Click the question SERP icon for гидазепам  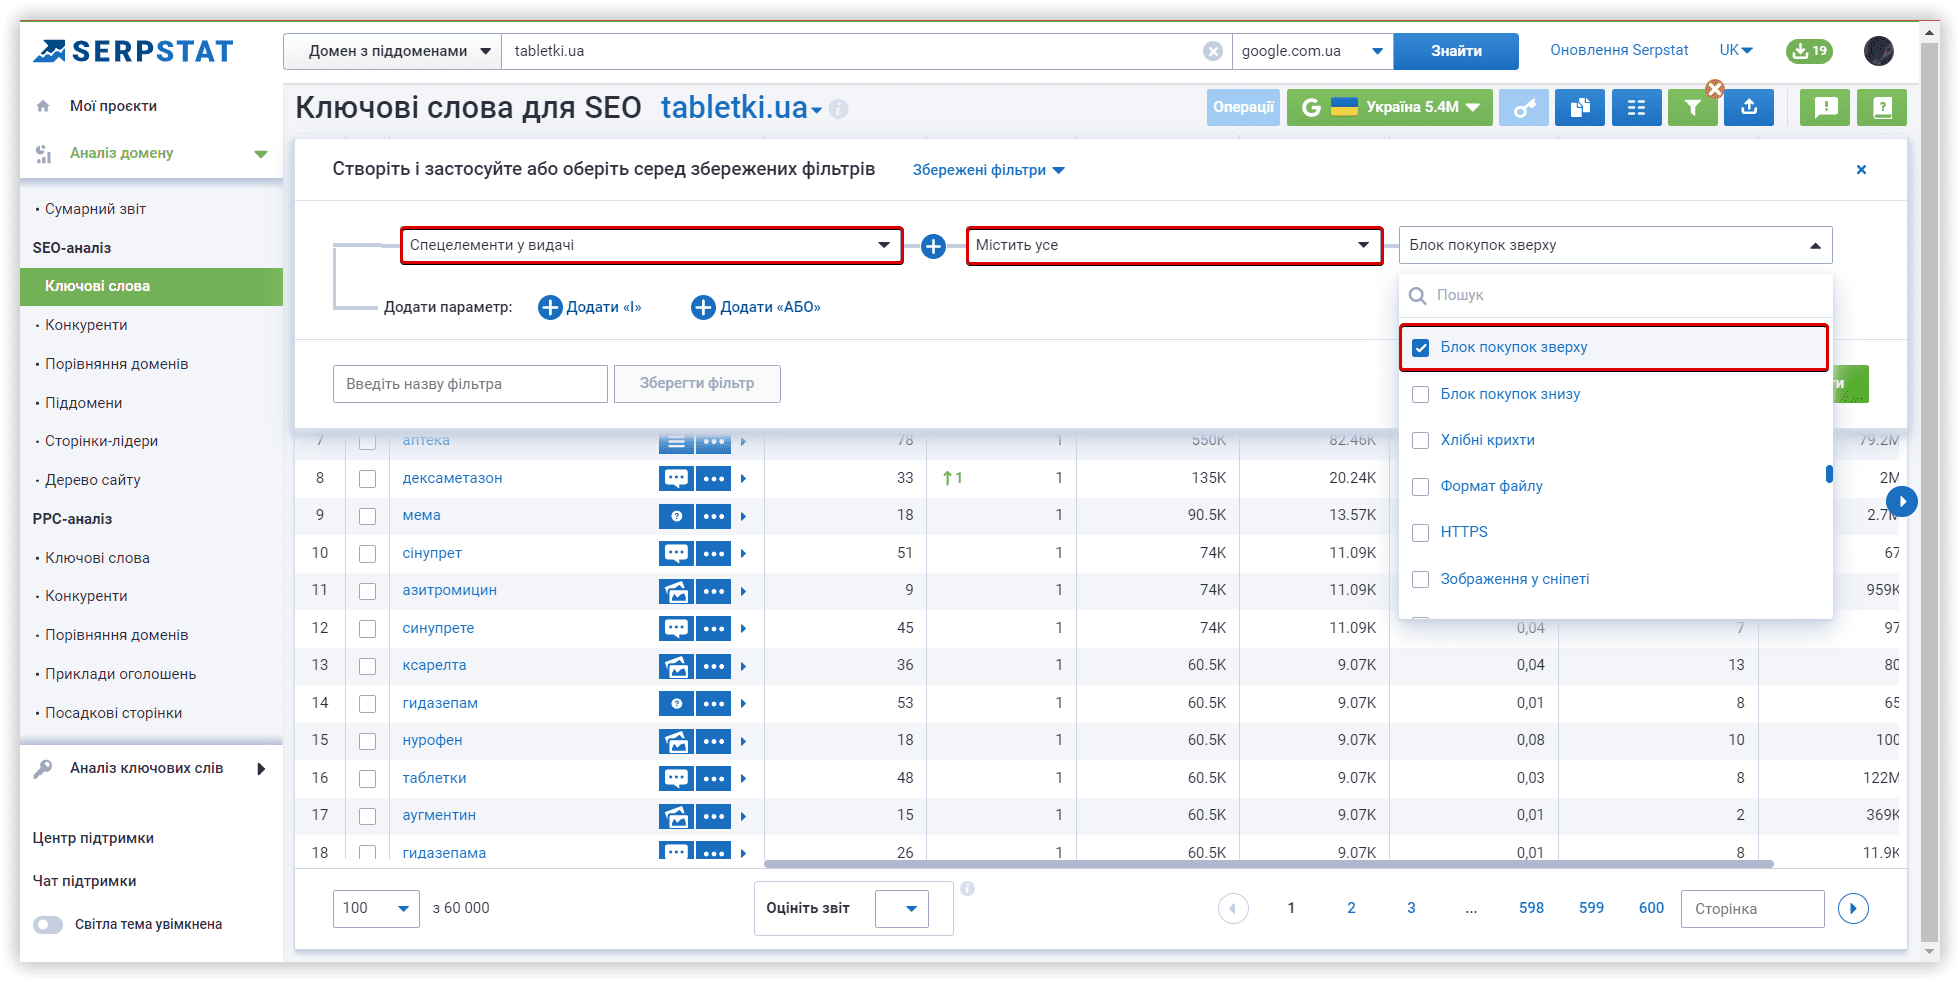[676, 703]
